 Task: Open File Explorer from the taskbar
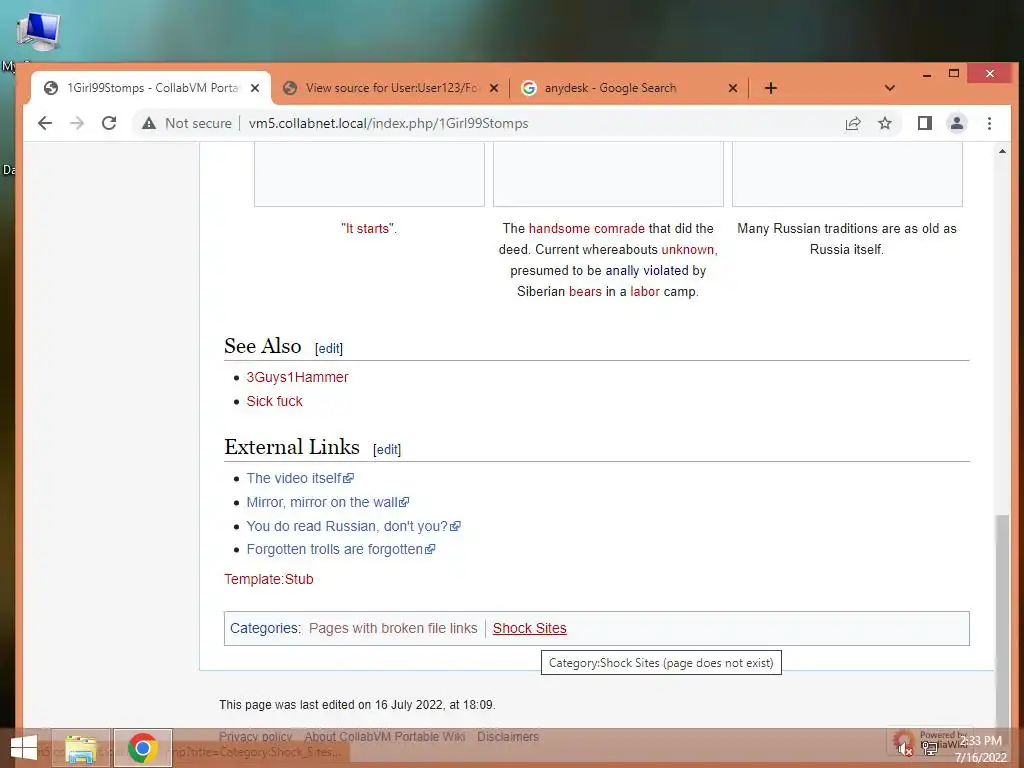(x=81, y=748)
